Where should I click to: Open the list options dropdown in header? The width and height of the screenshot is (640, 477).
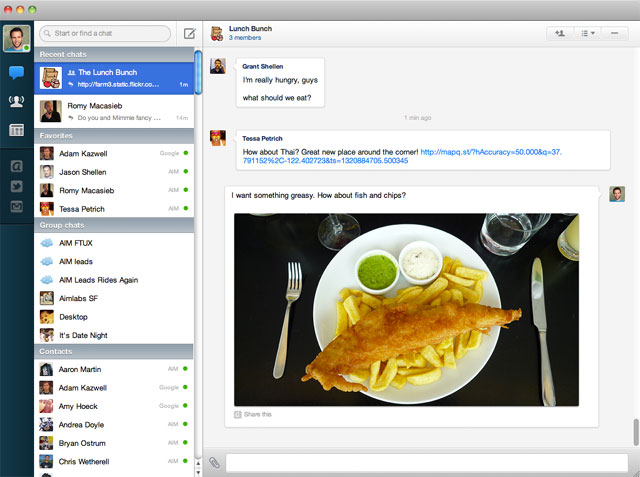[x=587, y=33]
